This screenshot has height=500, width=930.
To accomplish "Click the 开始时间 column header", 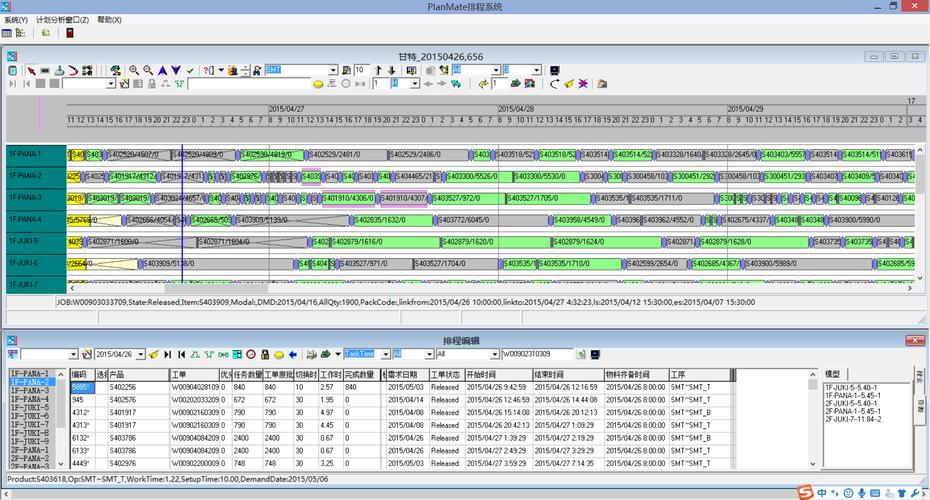I will coord(498,375).
